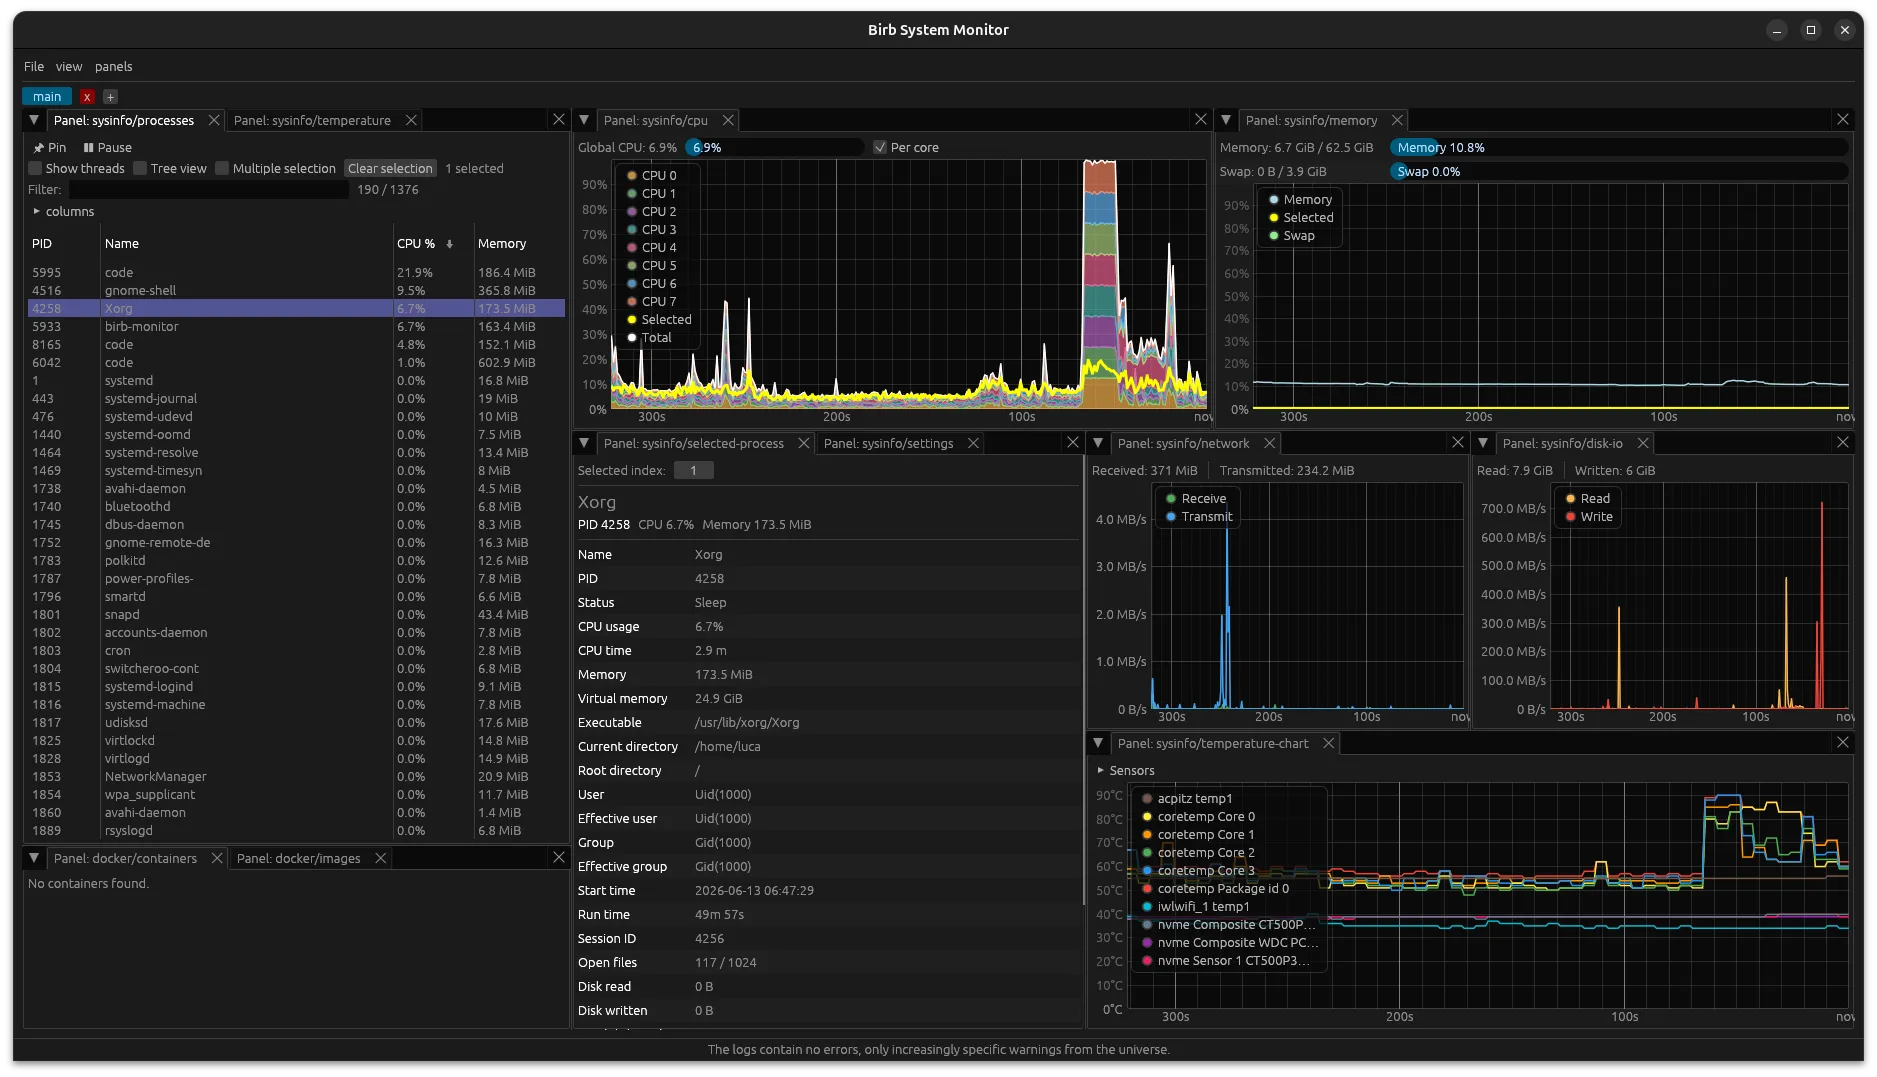Image resolution: width=1877 pixels, height=1077 pixels.
Task: Click Clear selection button
Action: (390, 168)
